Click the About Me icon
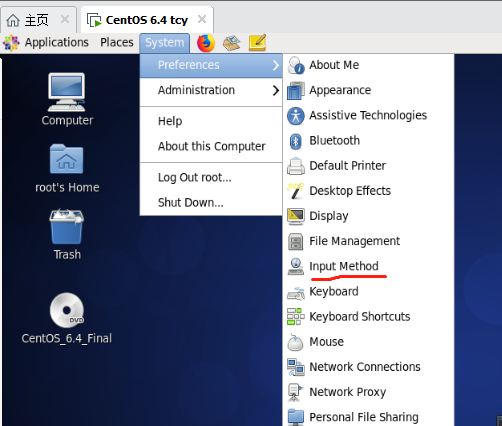The height and width of the screenshot is (426, 502). (x=296, y=65)
